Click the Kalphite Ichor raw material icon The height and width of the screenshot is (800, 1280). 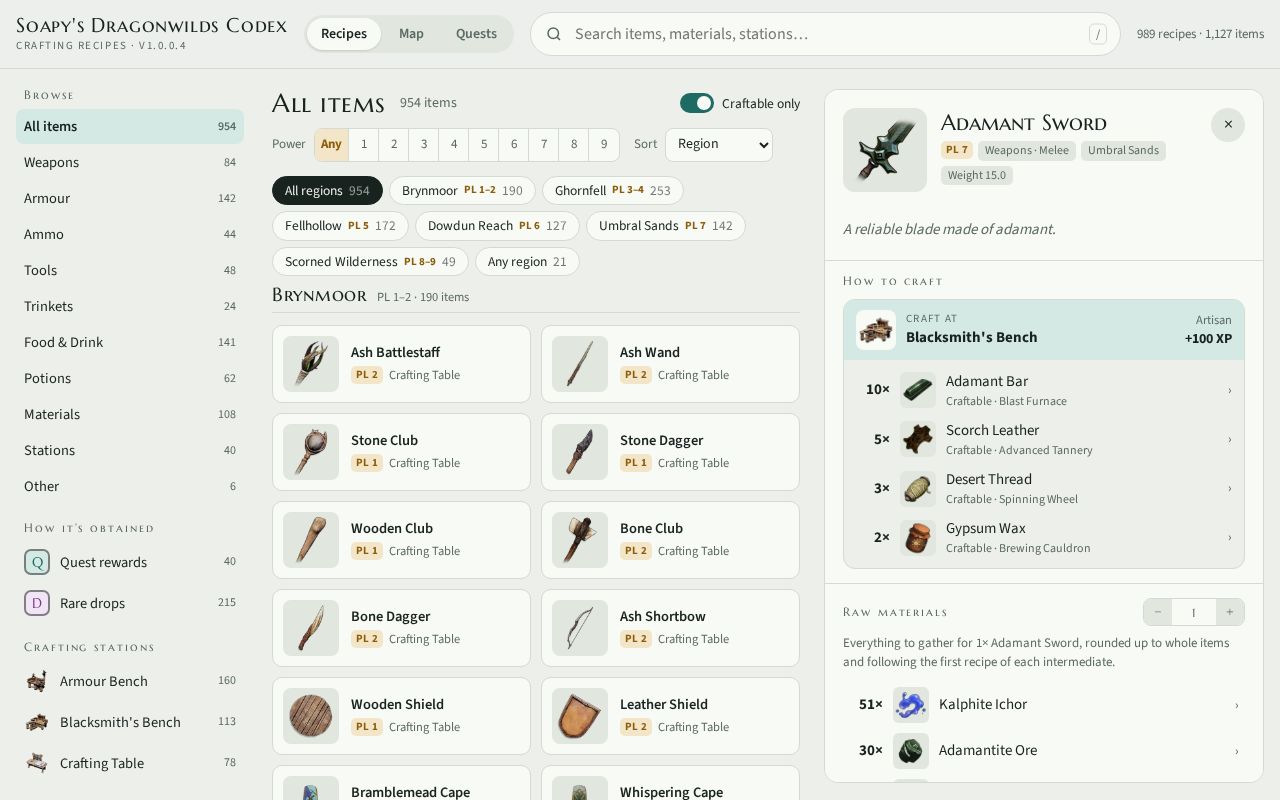pyautogui.click(x=911, y=705)
